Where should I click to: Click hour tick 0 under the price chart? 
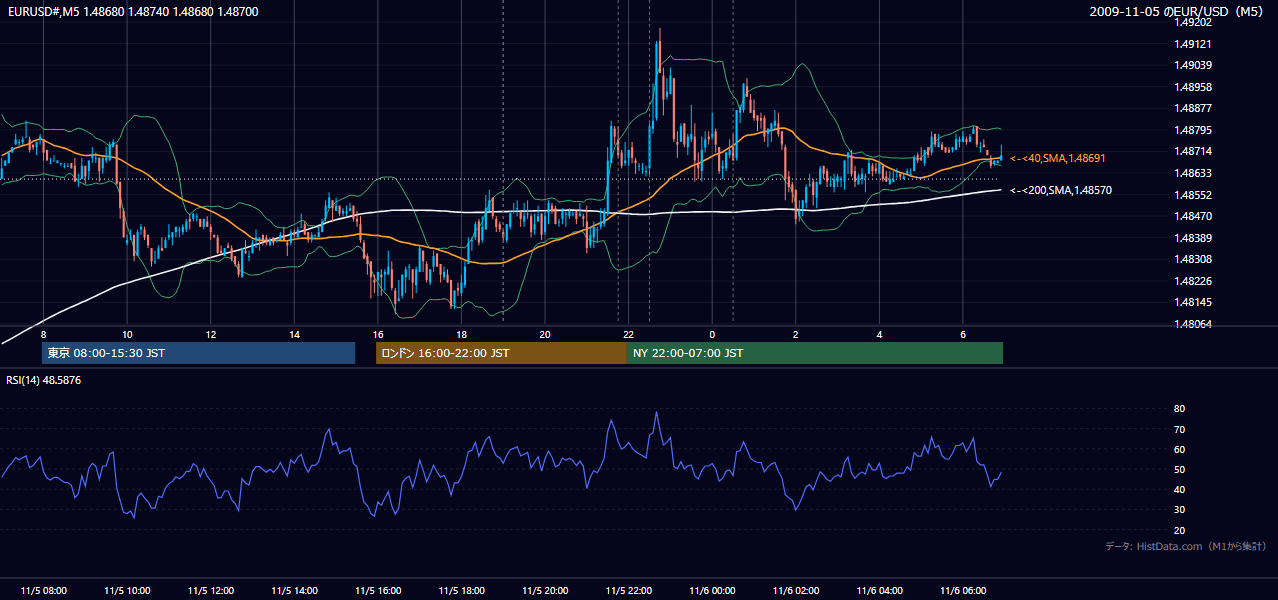tap(712, 334)
